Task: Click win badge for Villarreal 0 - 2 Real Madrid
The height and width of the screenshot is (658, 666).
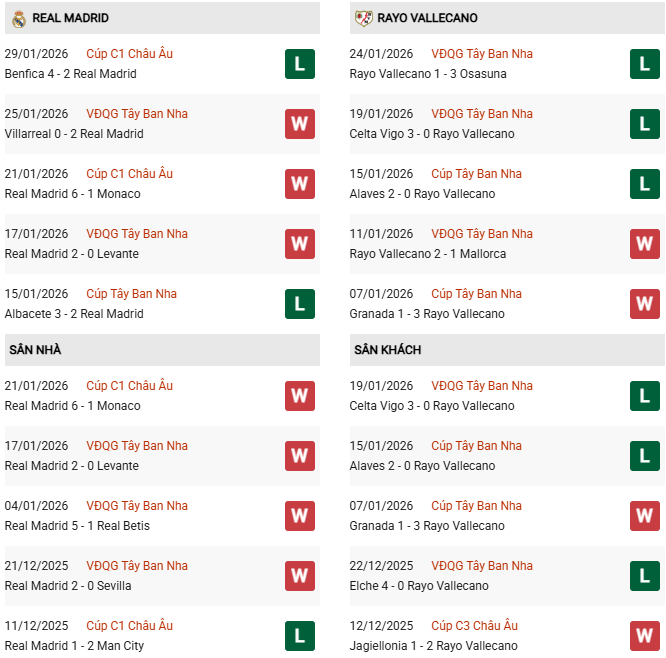Action: 299,124
